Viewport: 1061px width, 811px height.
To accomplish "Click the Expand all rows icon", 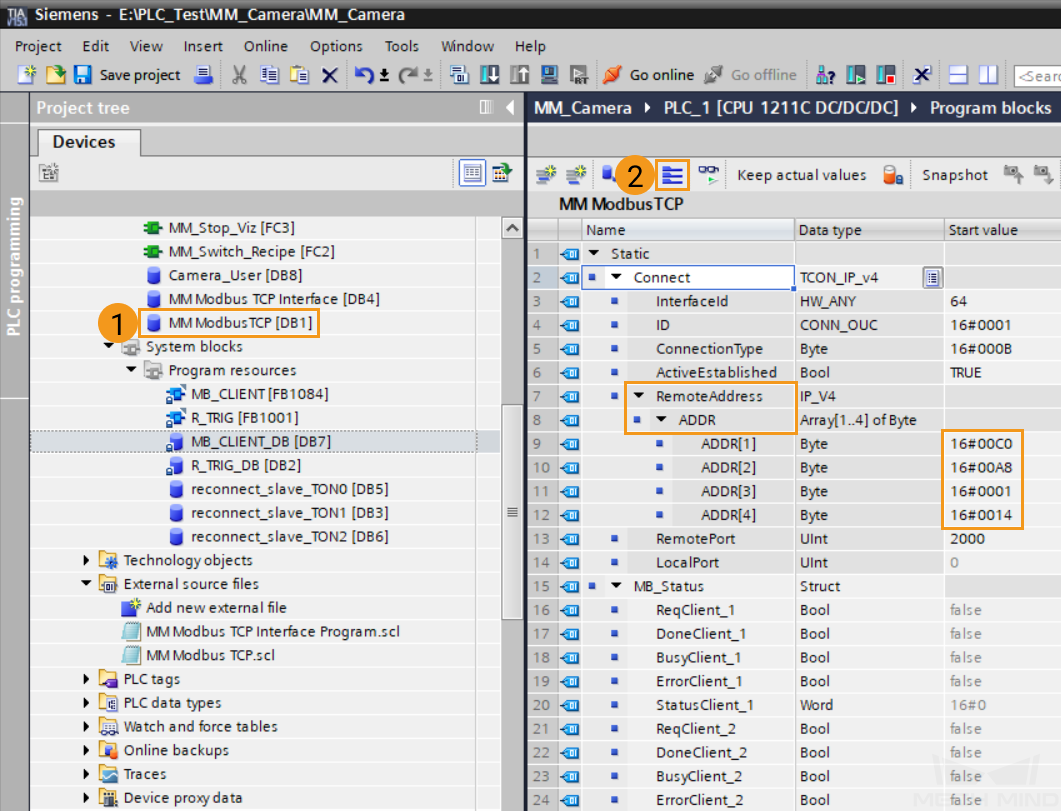I will 673,175.
